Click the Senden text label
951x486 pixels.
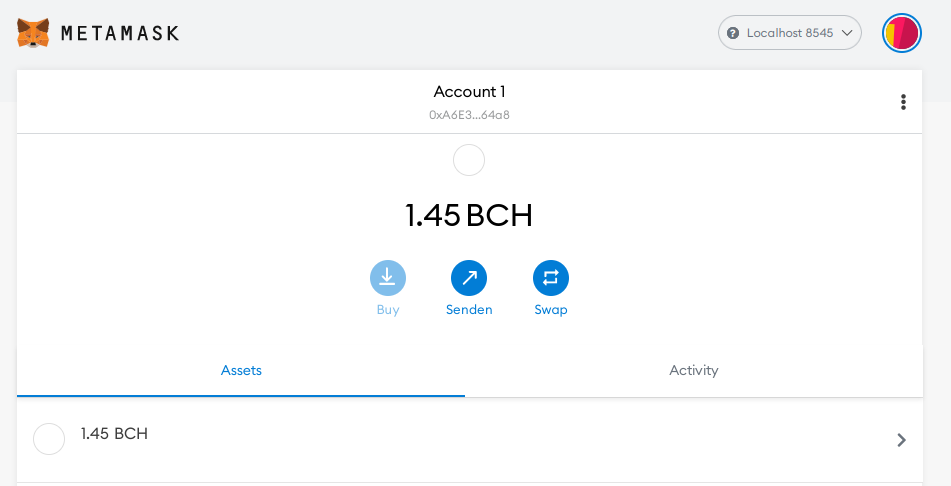click(469, 309)
